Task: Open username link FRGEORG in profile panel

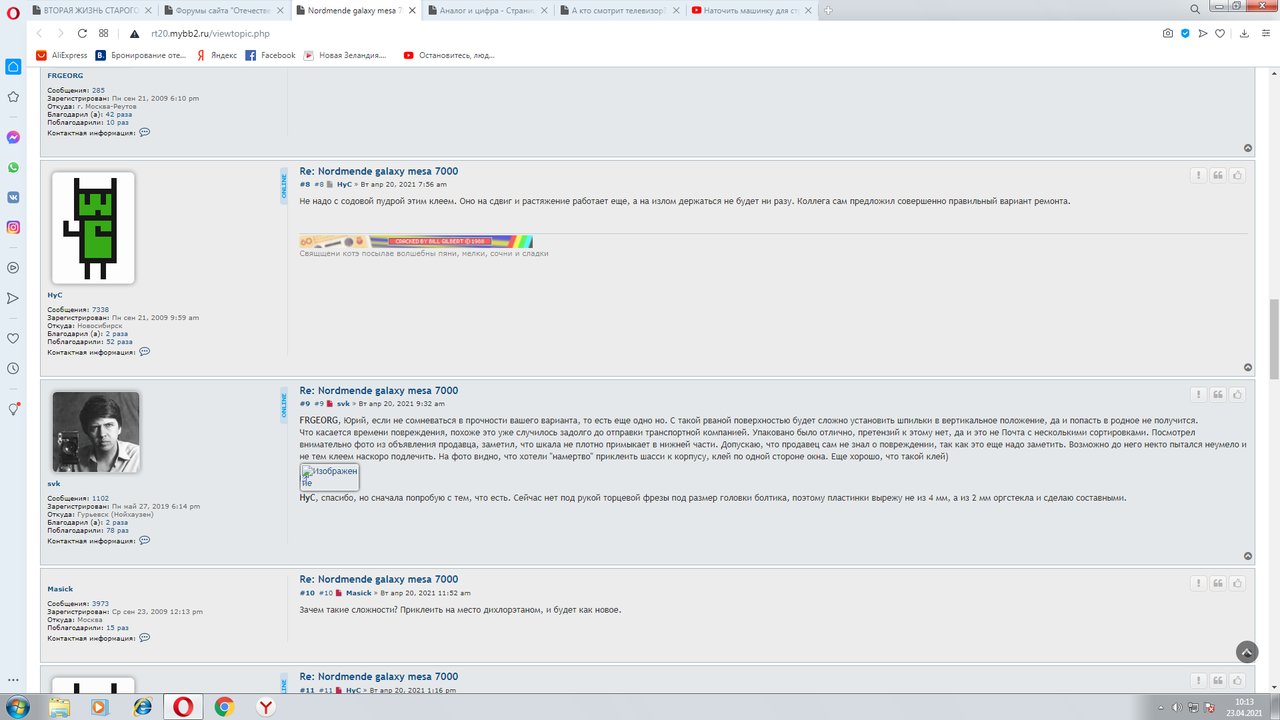Action: [65, 76]
